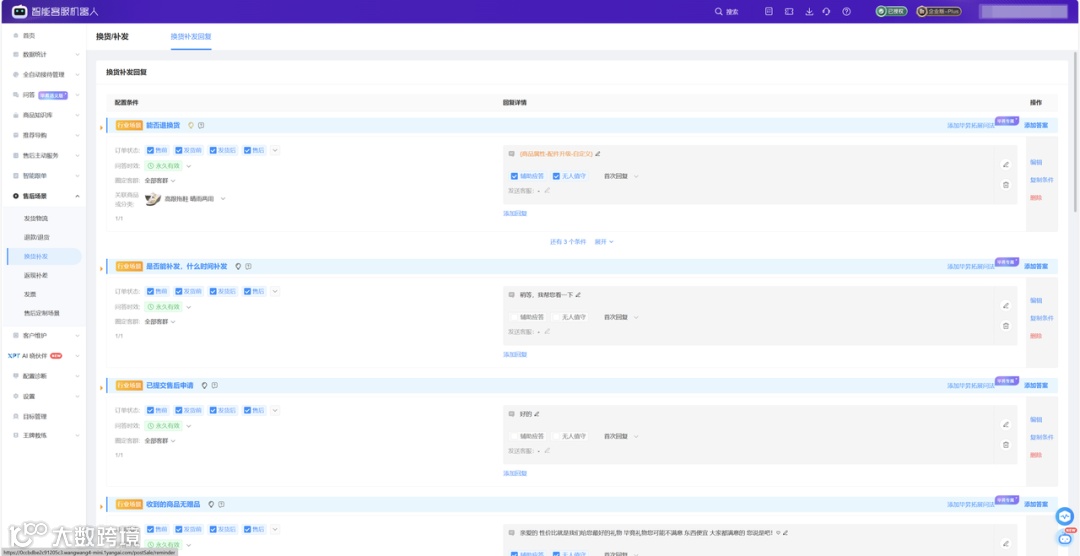Check 辅助应答 in the 稍等 reply
Viewport: 1080px width, 556px height.
[514, 317]
